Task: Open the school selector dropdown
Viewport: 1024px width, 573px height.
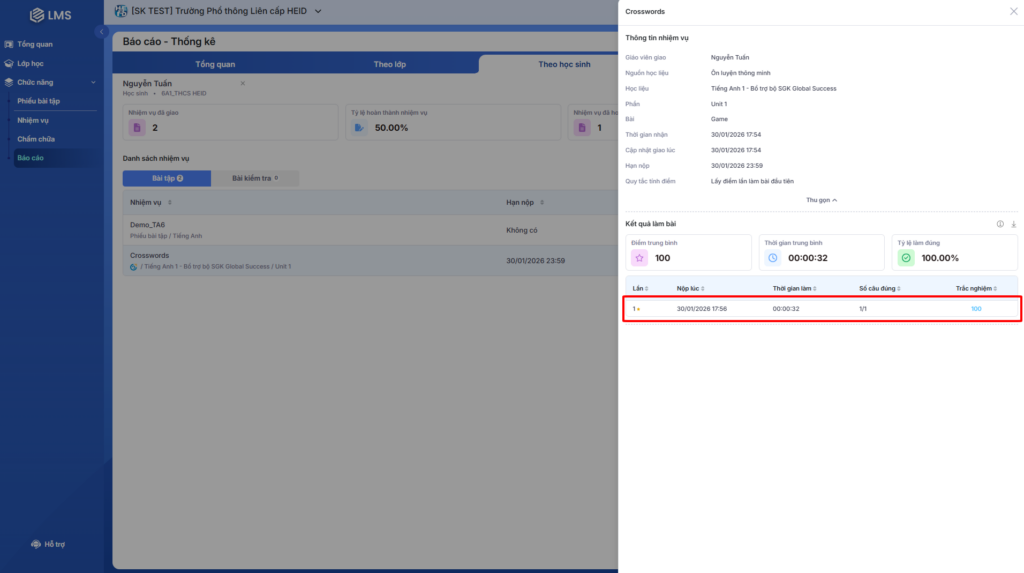Action: click(318, 11)
